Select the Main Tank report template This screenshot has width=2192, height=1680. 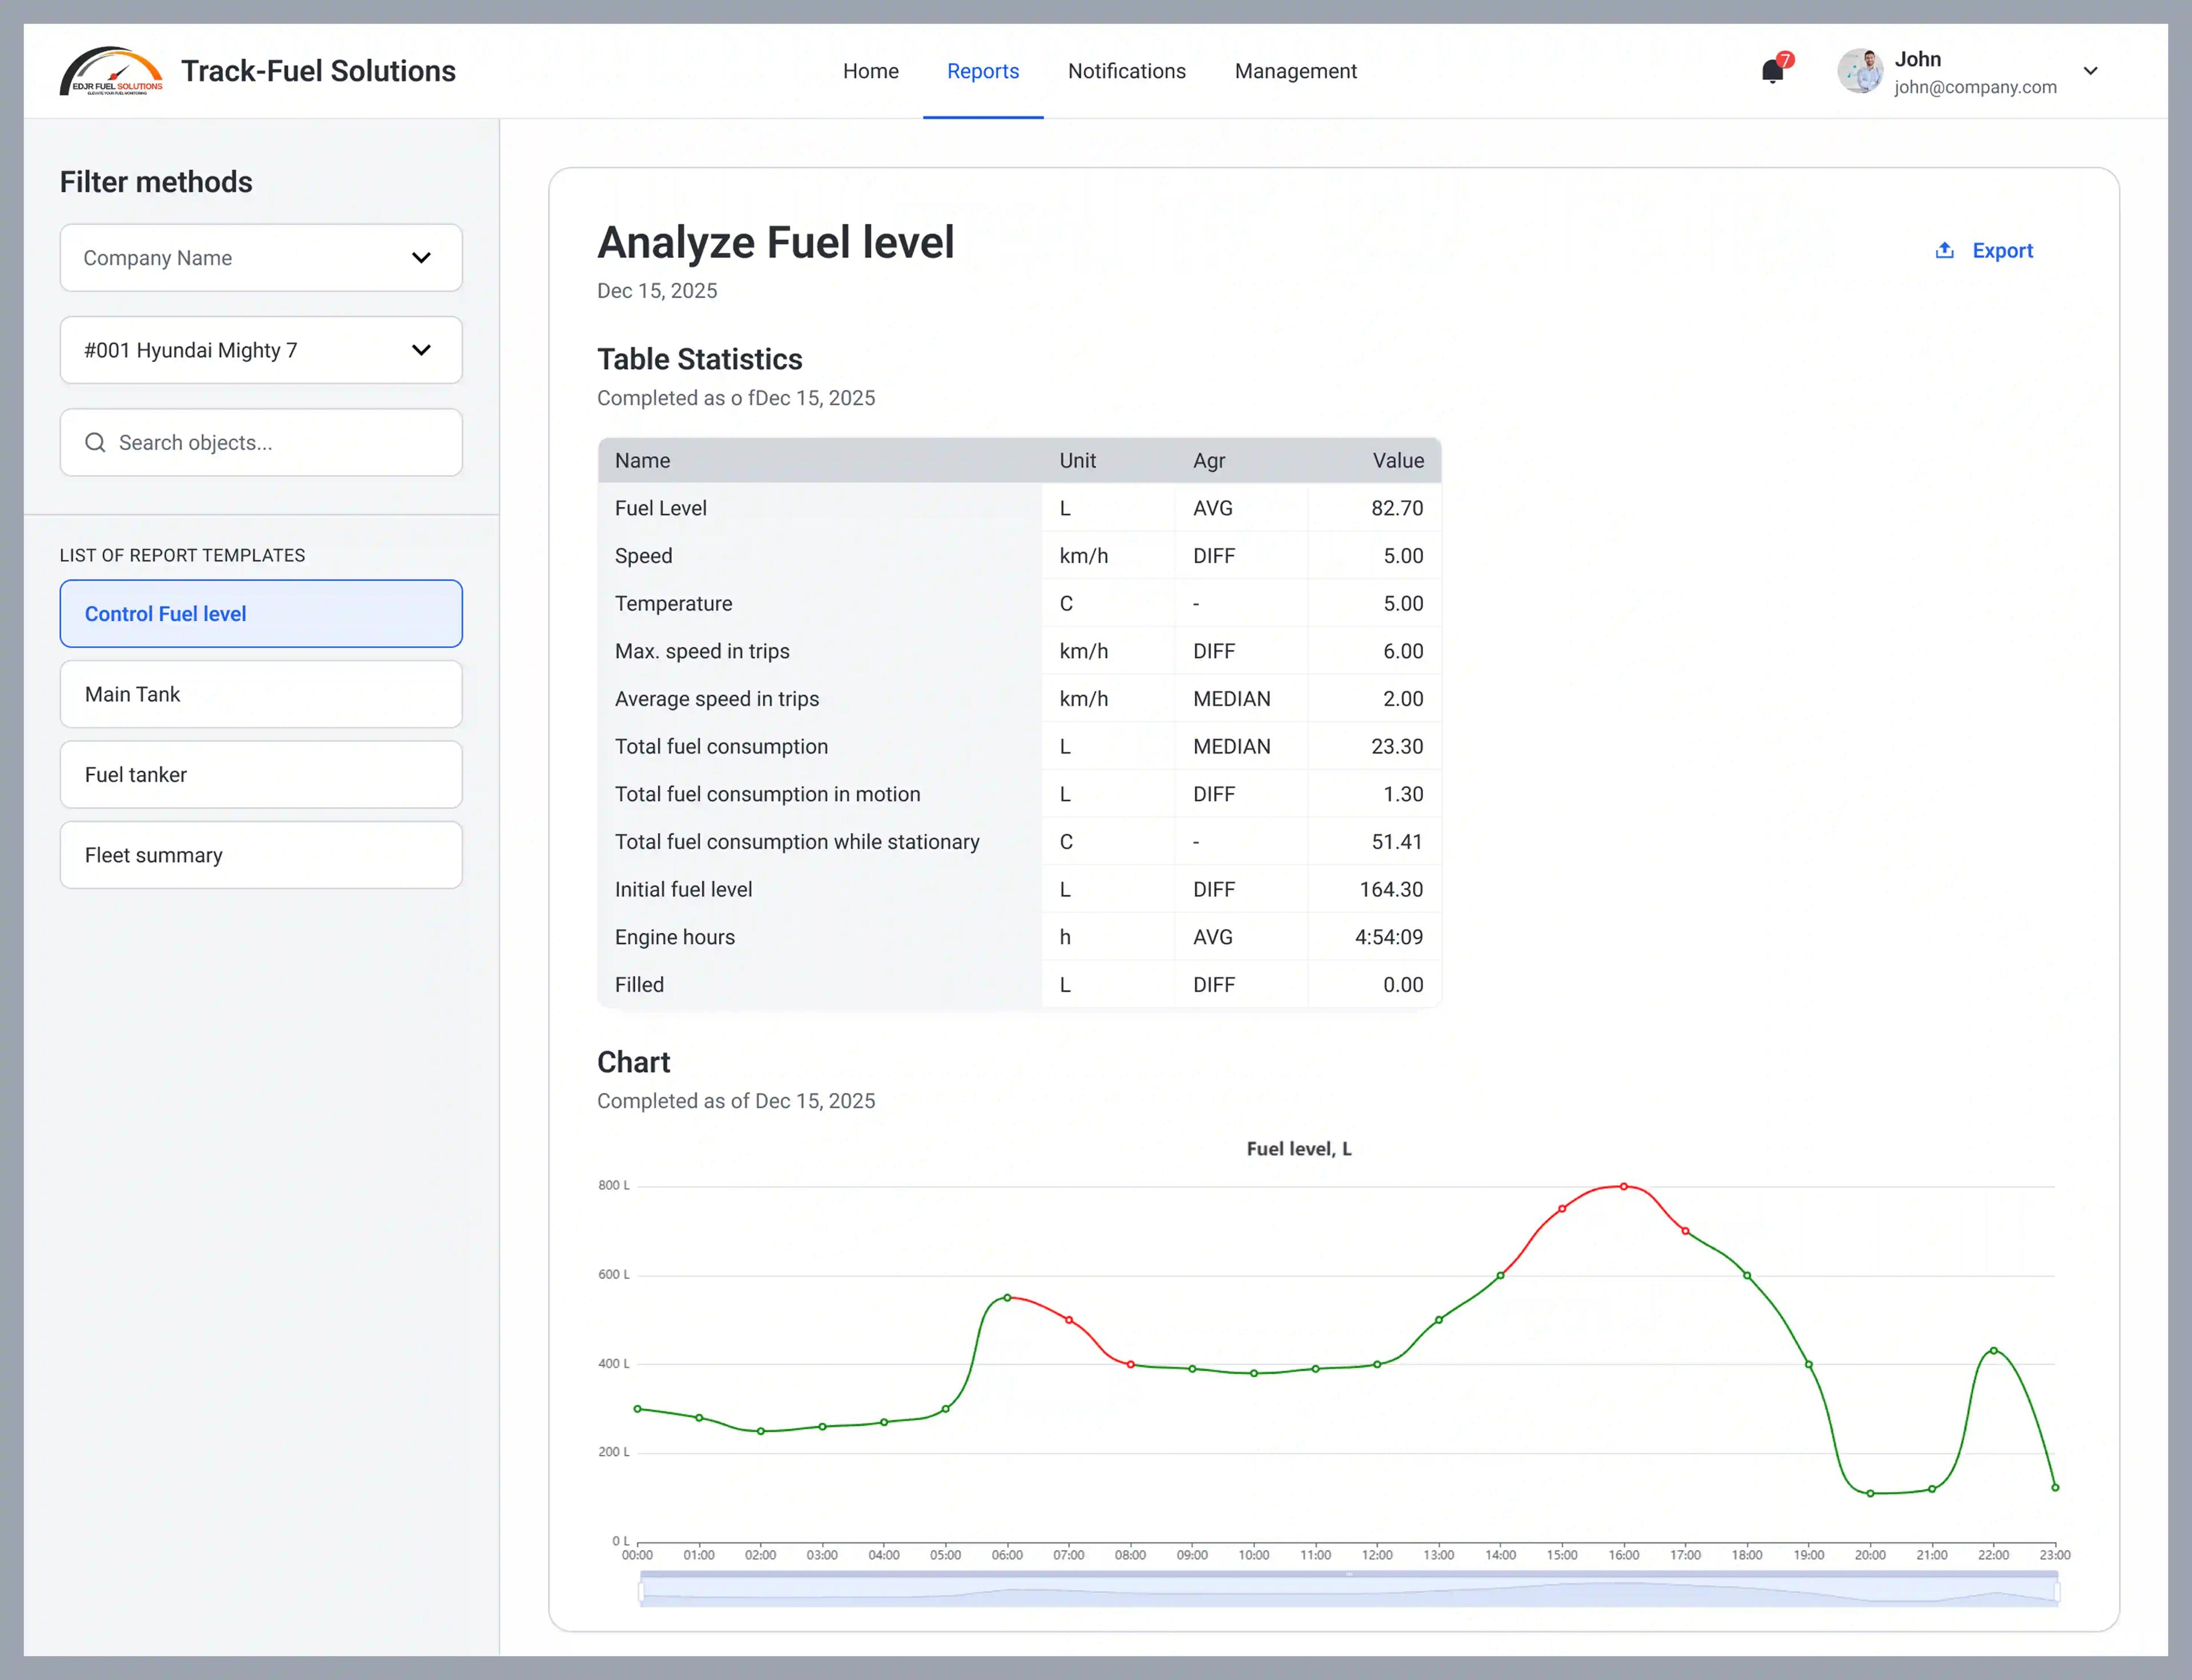pos(261,694)
